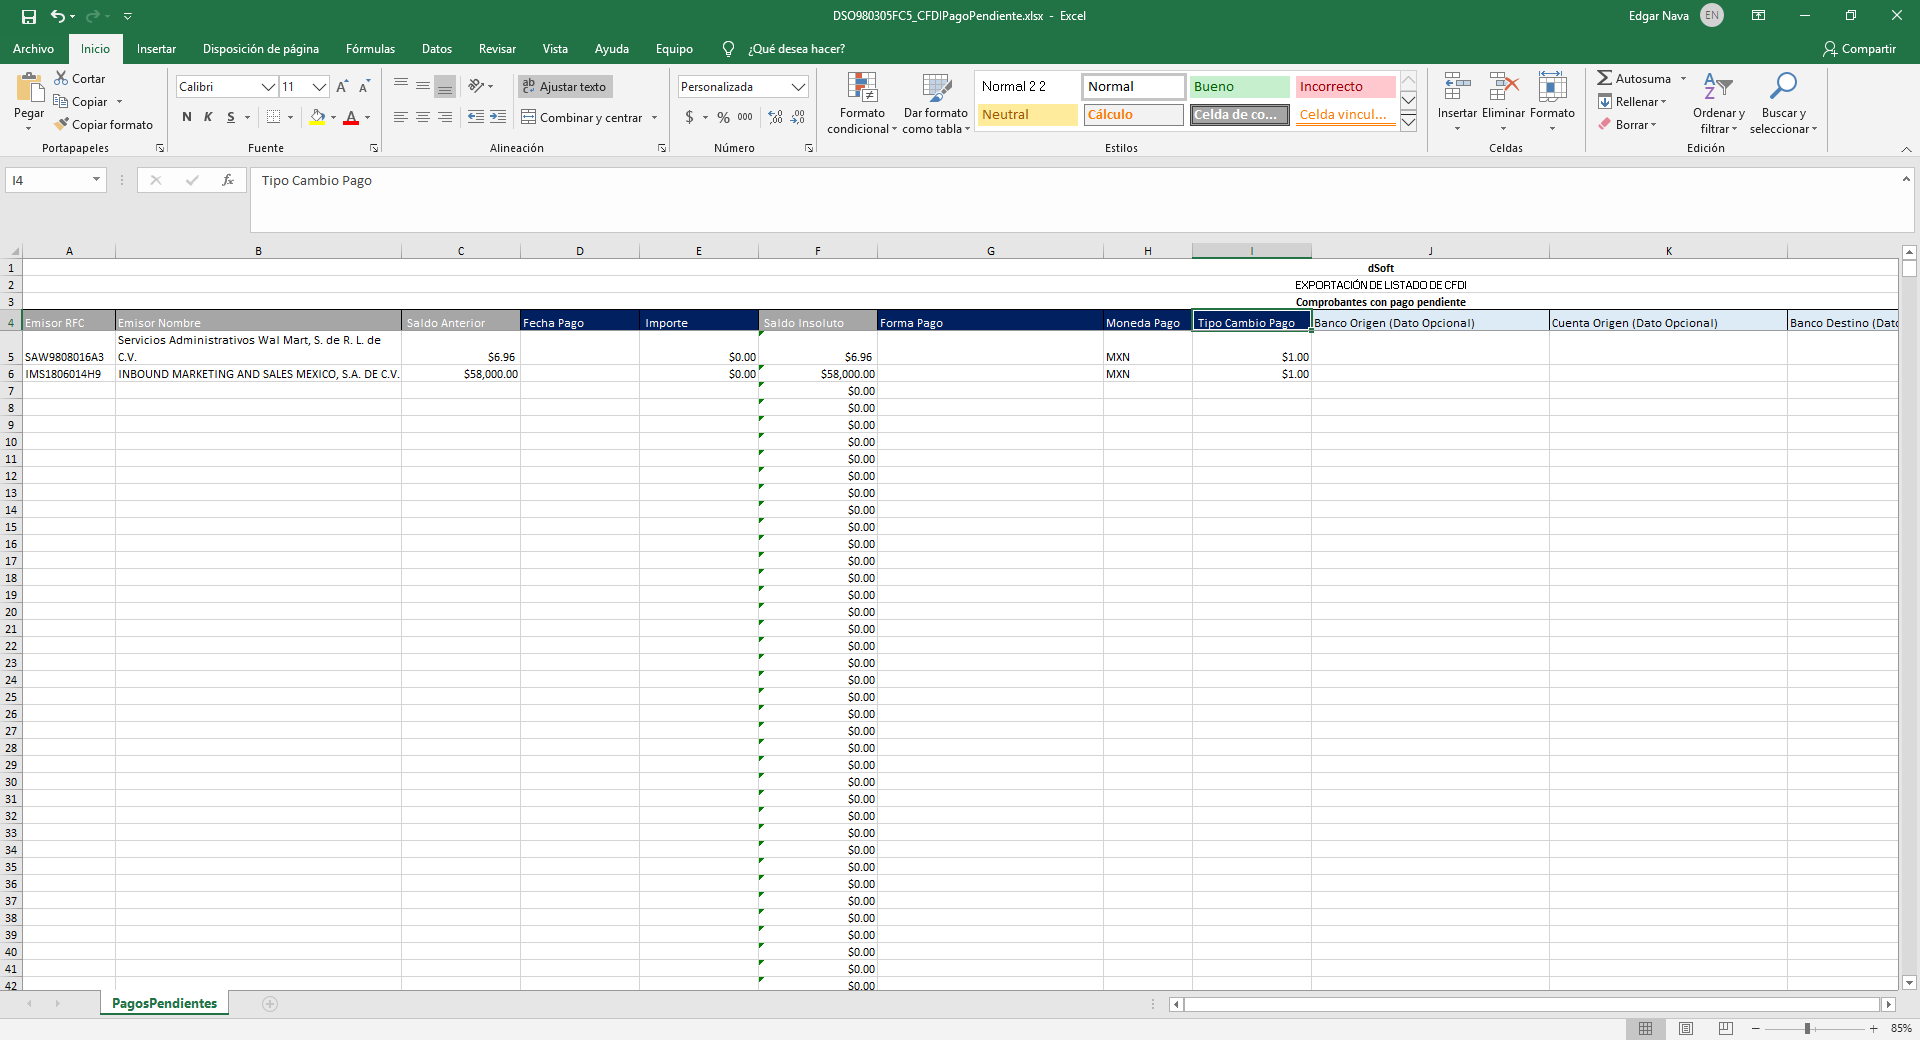1920x1040 pixels.
Task: Open the Name Box dropdown arrow
Action: pyautogui.click(x=96, y=180)
